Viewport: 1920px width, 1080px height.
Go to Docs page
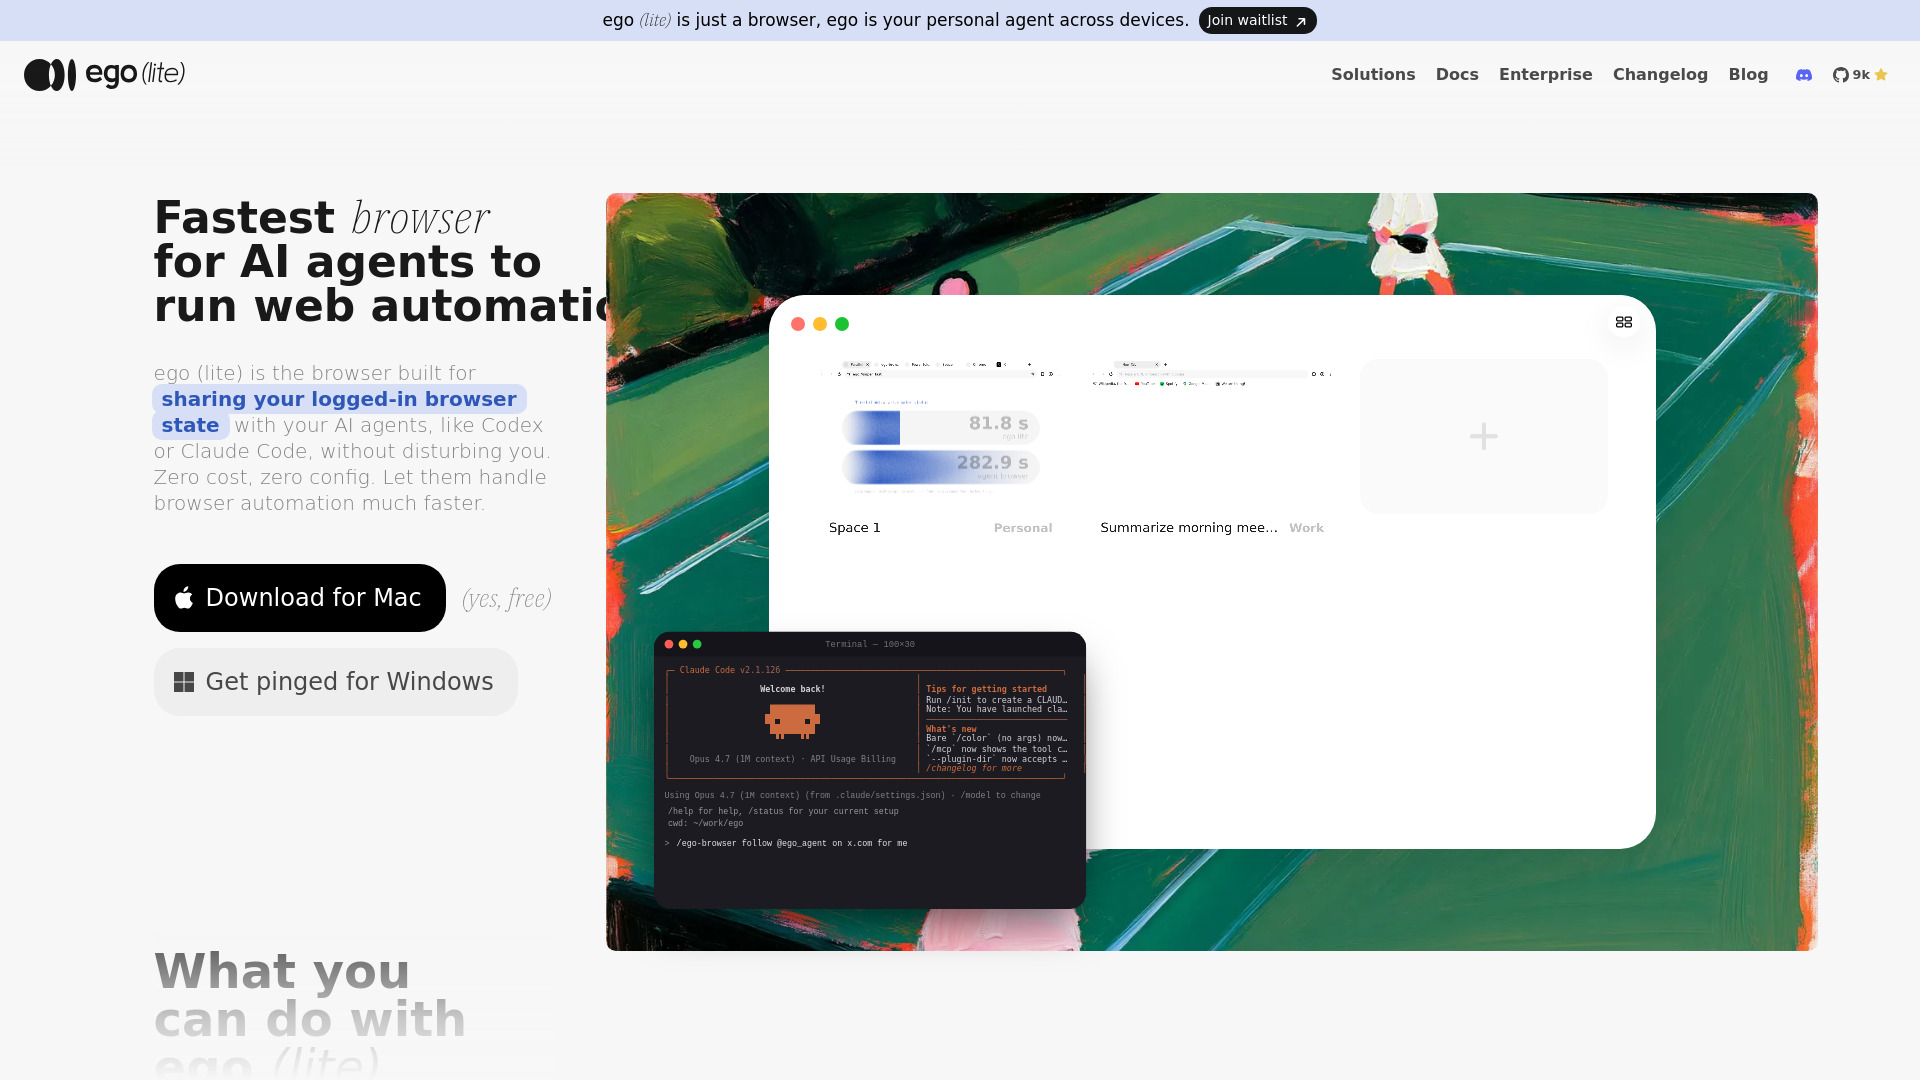tap(1457, 75)
